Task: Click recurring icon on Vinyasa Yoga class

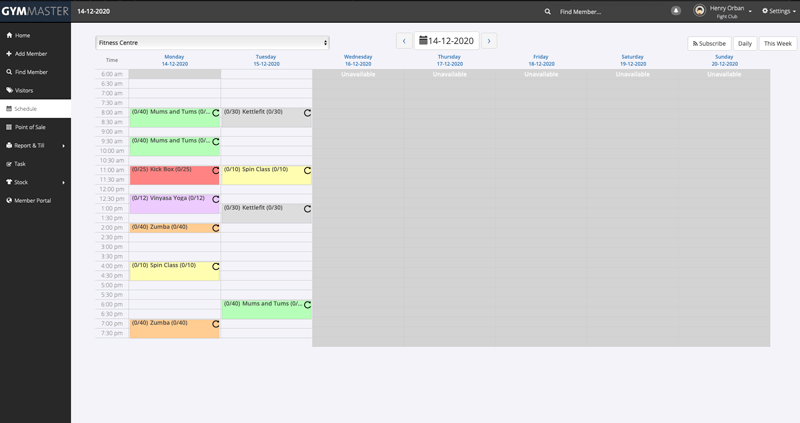Action: tap(215, 199)
